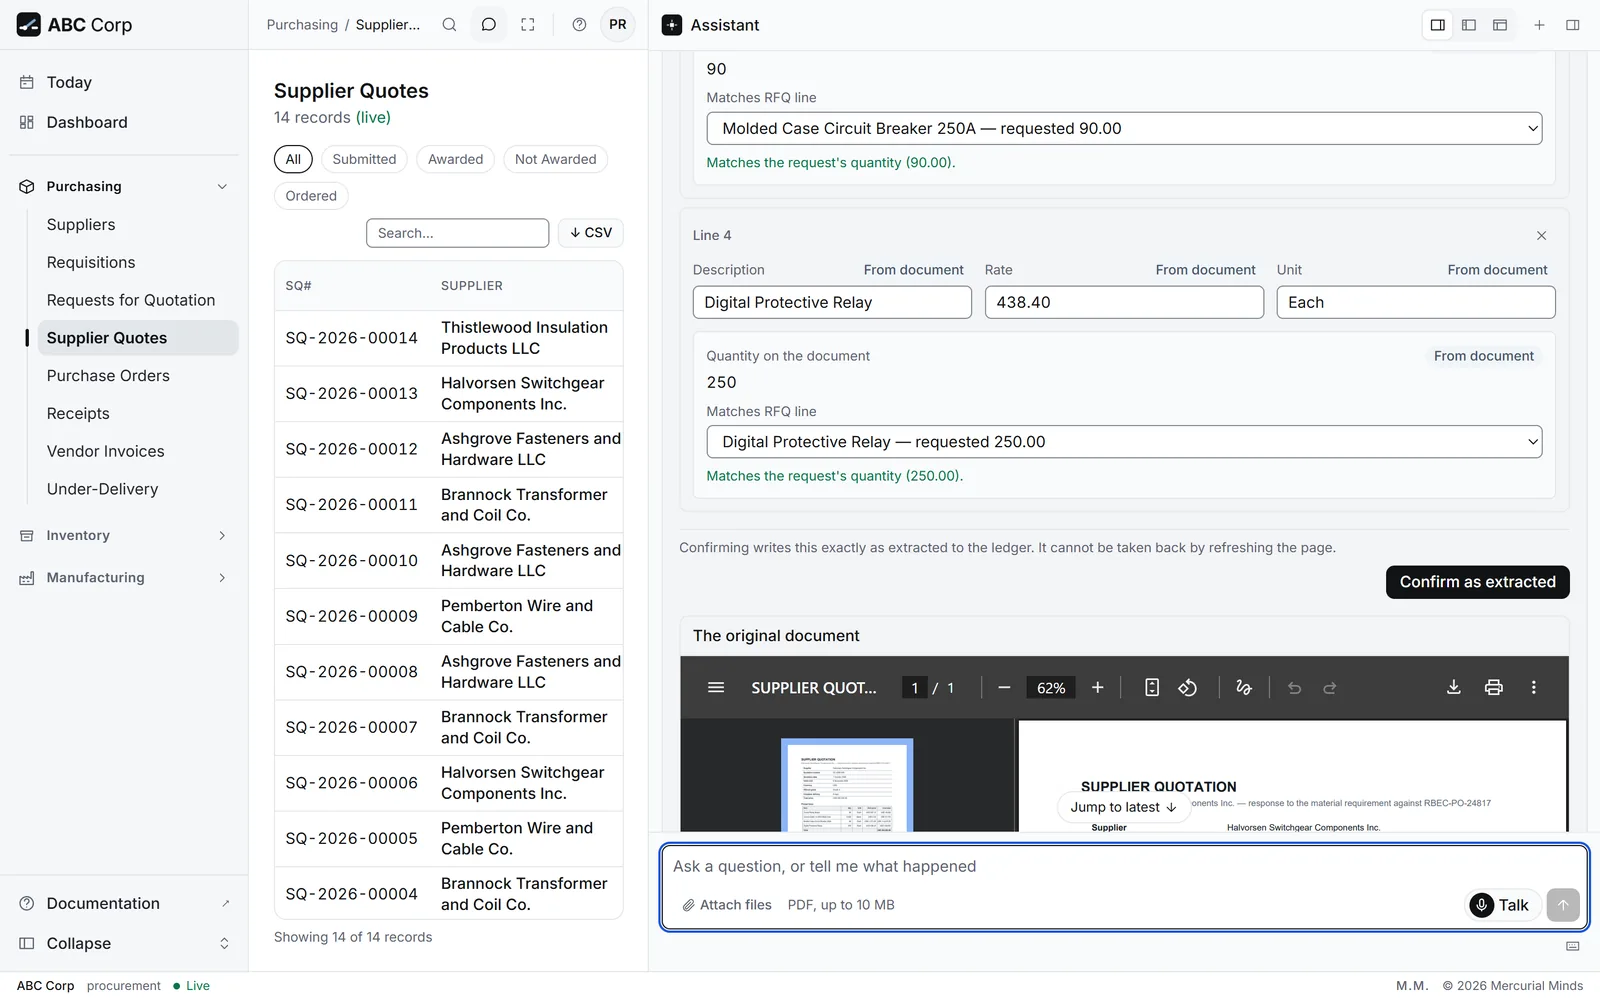Open the help question mark icon

(579, 25)
